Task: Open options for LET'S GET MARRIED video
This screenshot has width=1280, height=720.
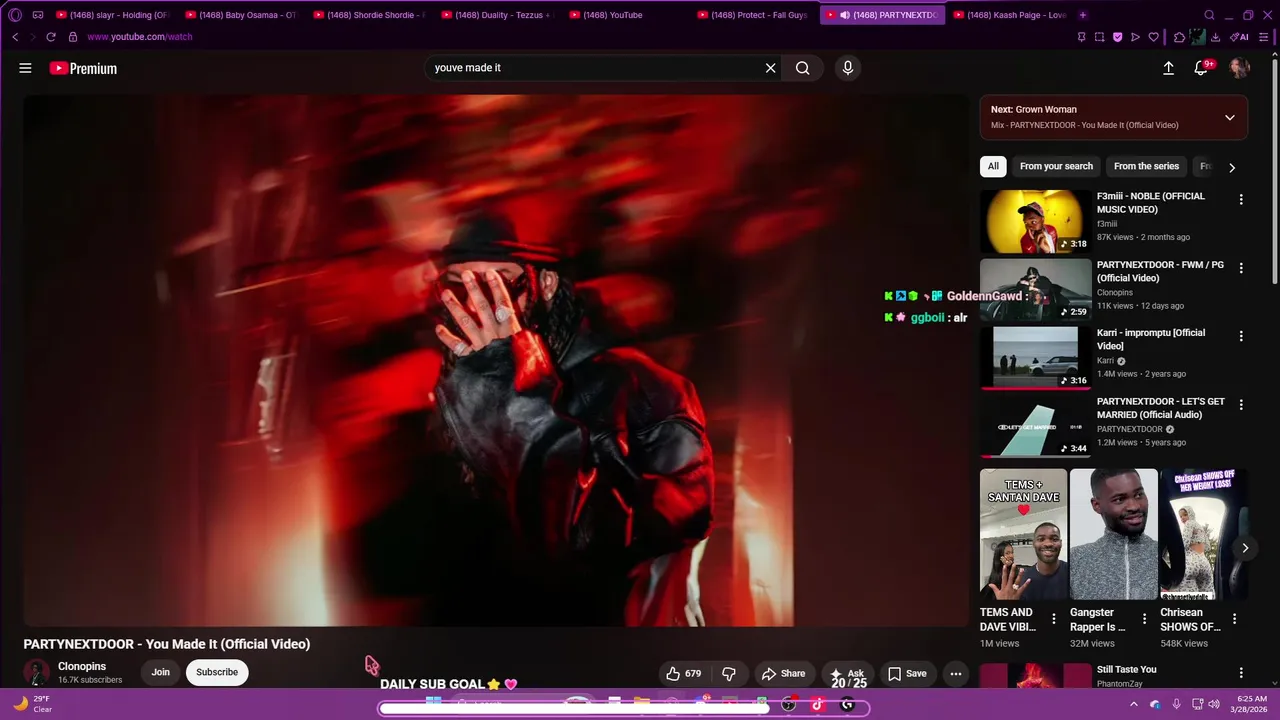Action: (x=1241, y=405)
